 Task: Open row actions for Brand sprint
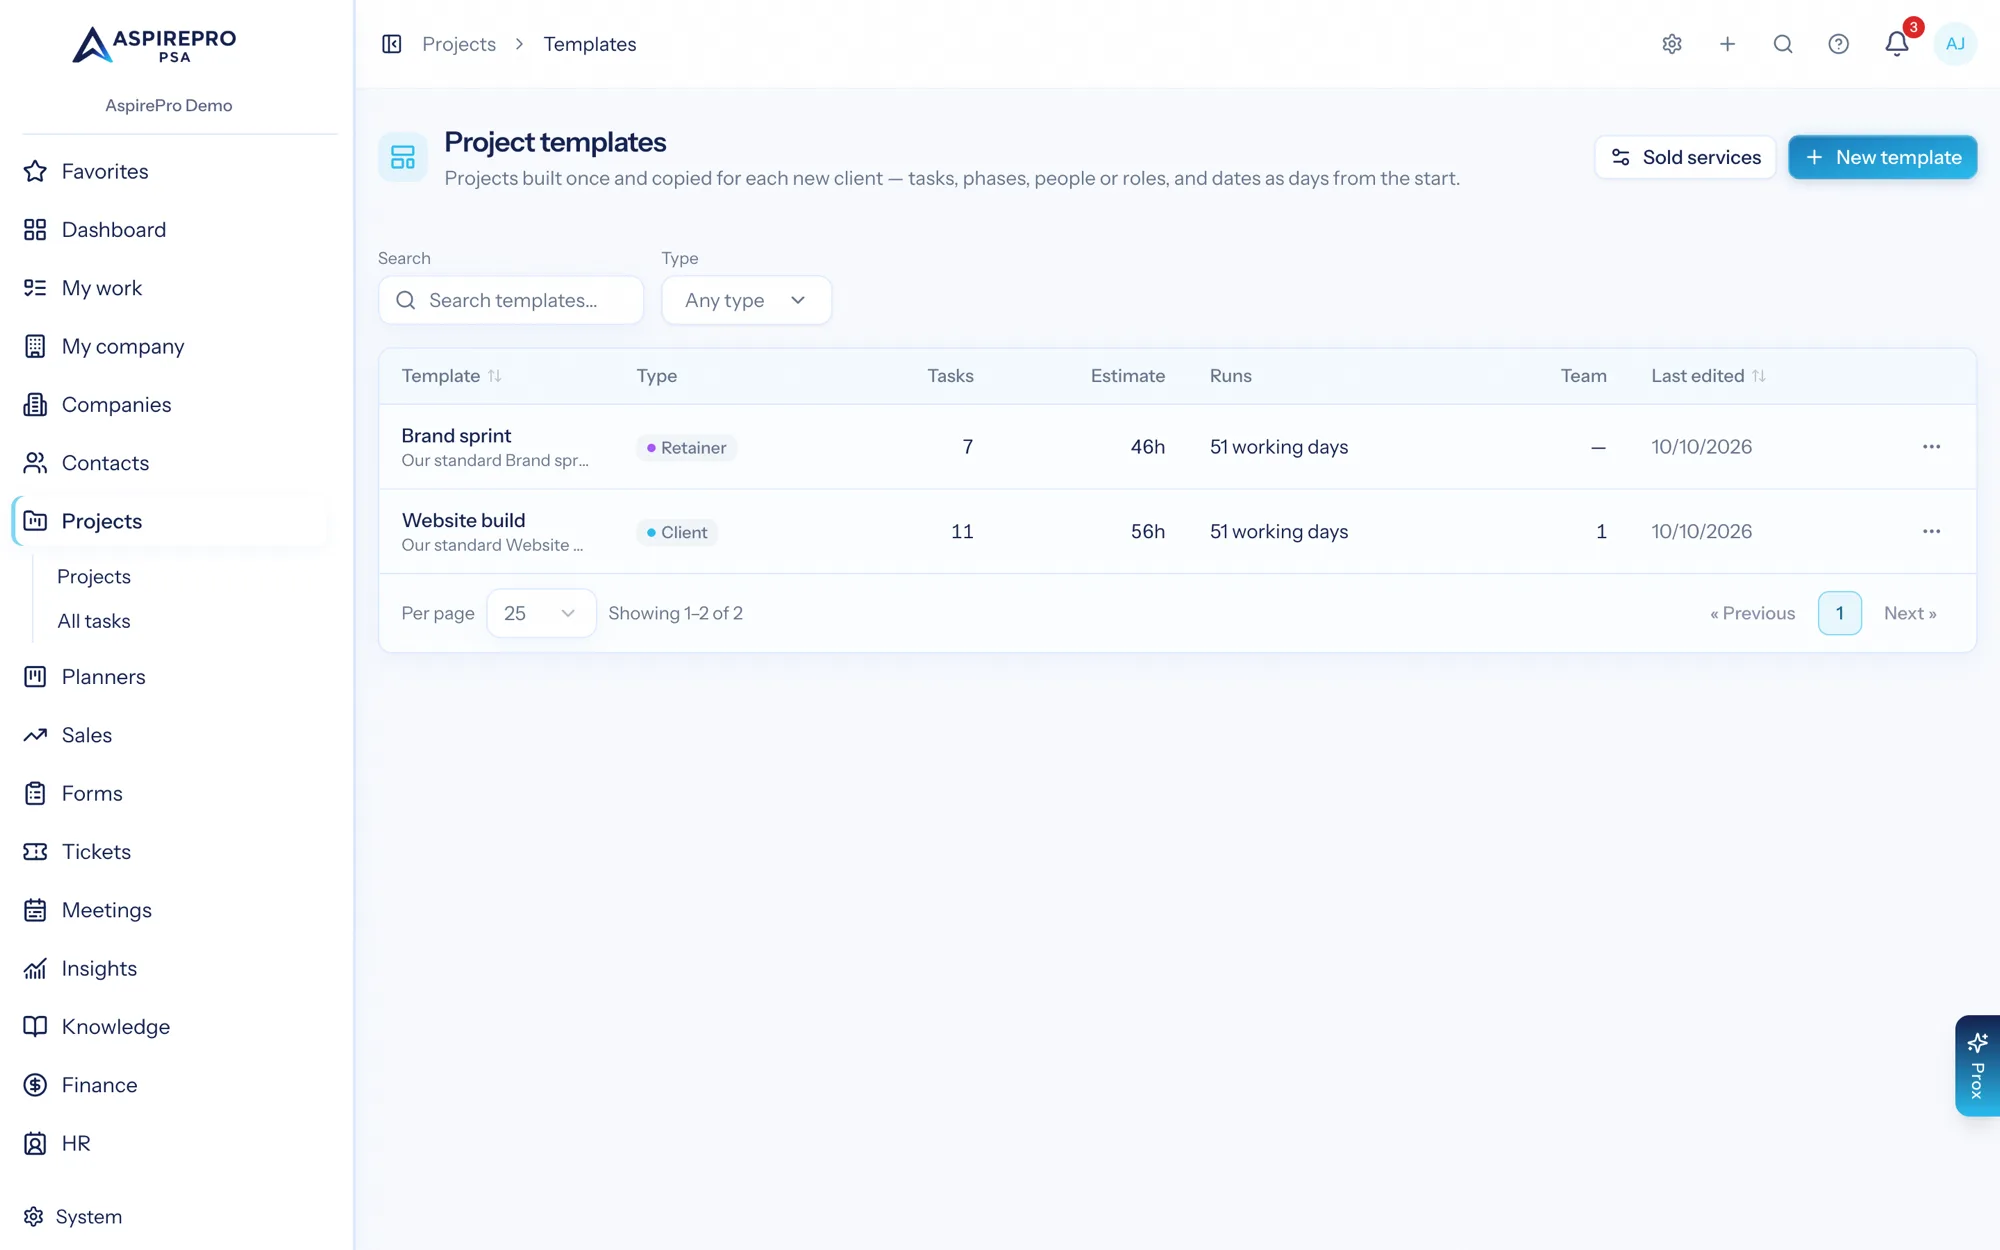[1931, 447]
